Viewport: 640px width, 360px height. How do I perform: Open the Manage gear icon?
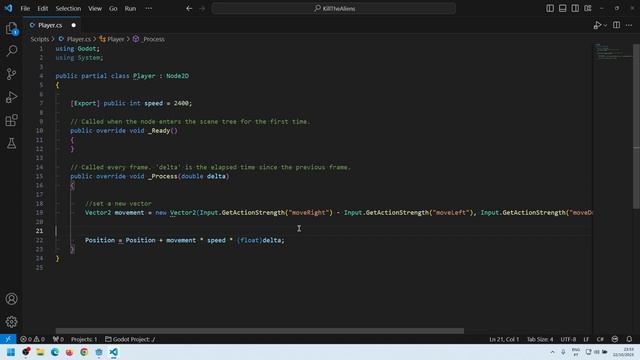tap(11, 322)
